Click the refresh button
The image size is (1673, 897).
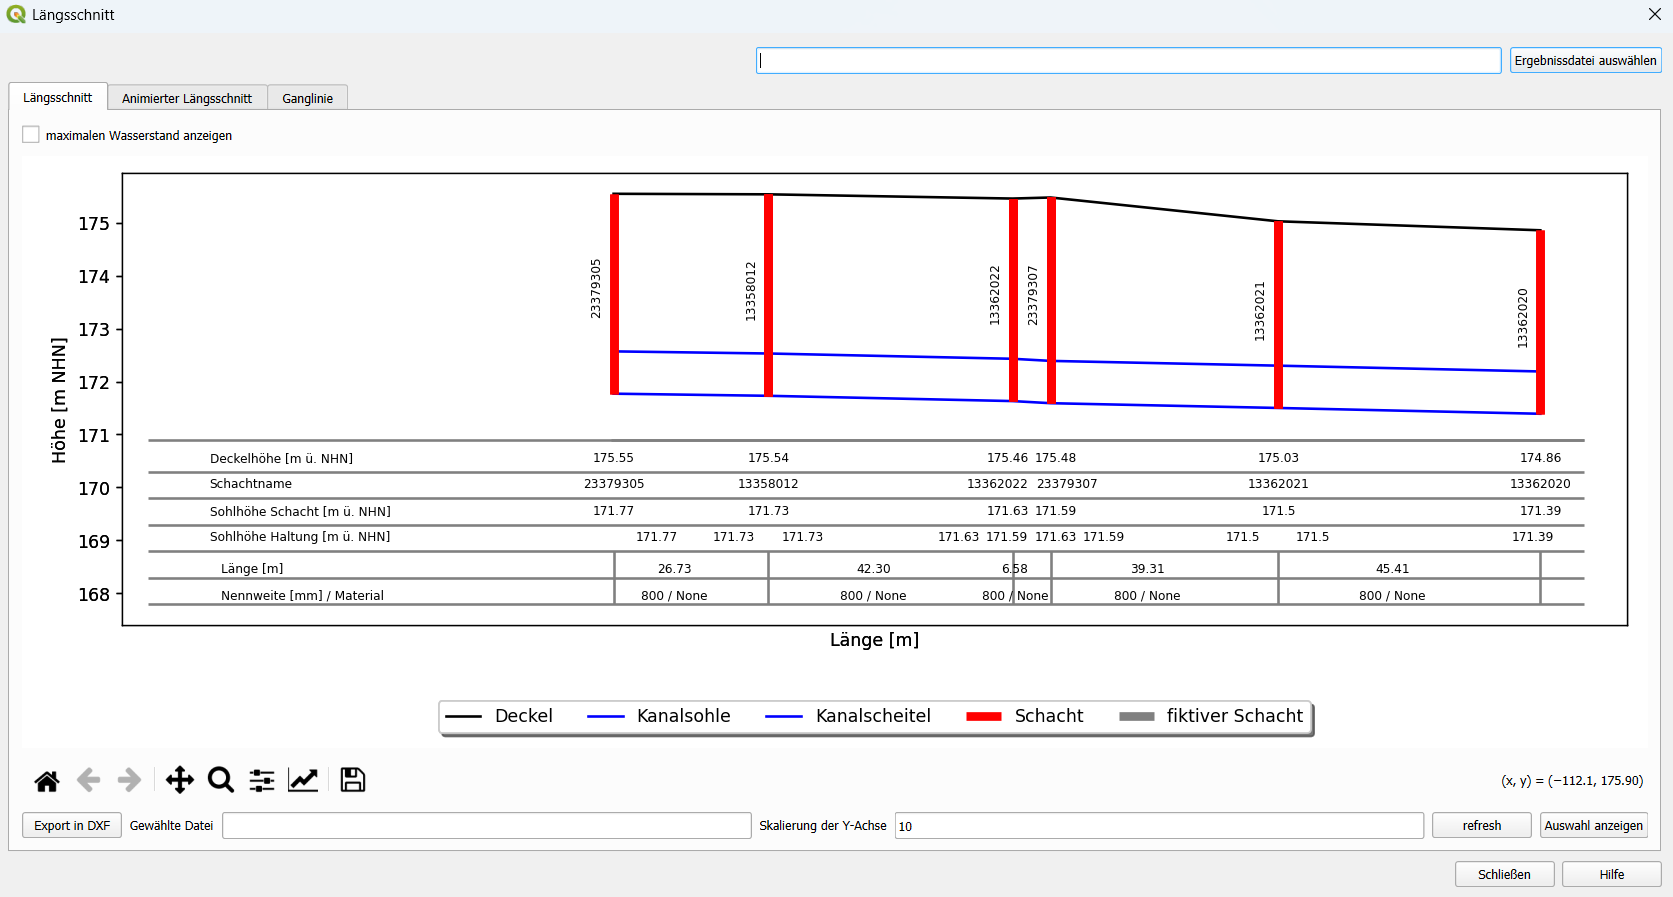click(1481, 825)
